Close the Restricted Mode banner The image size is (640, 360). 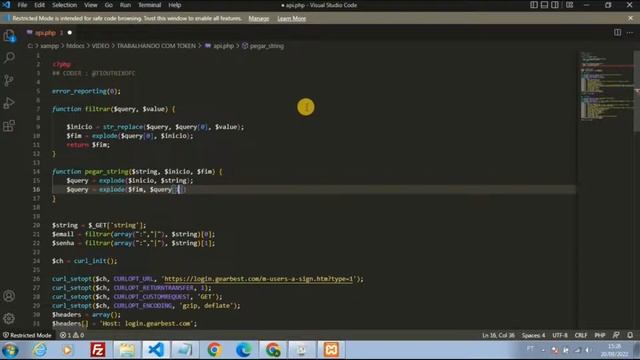pos(630,18)
